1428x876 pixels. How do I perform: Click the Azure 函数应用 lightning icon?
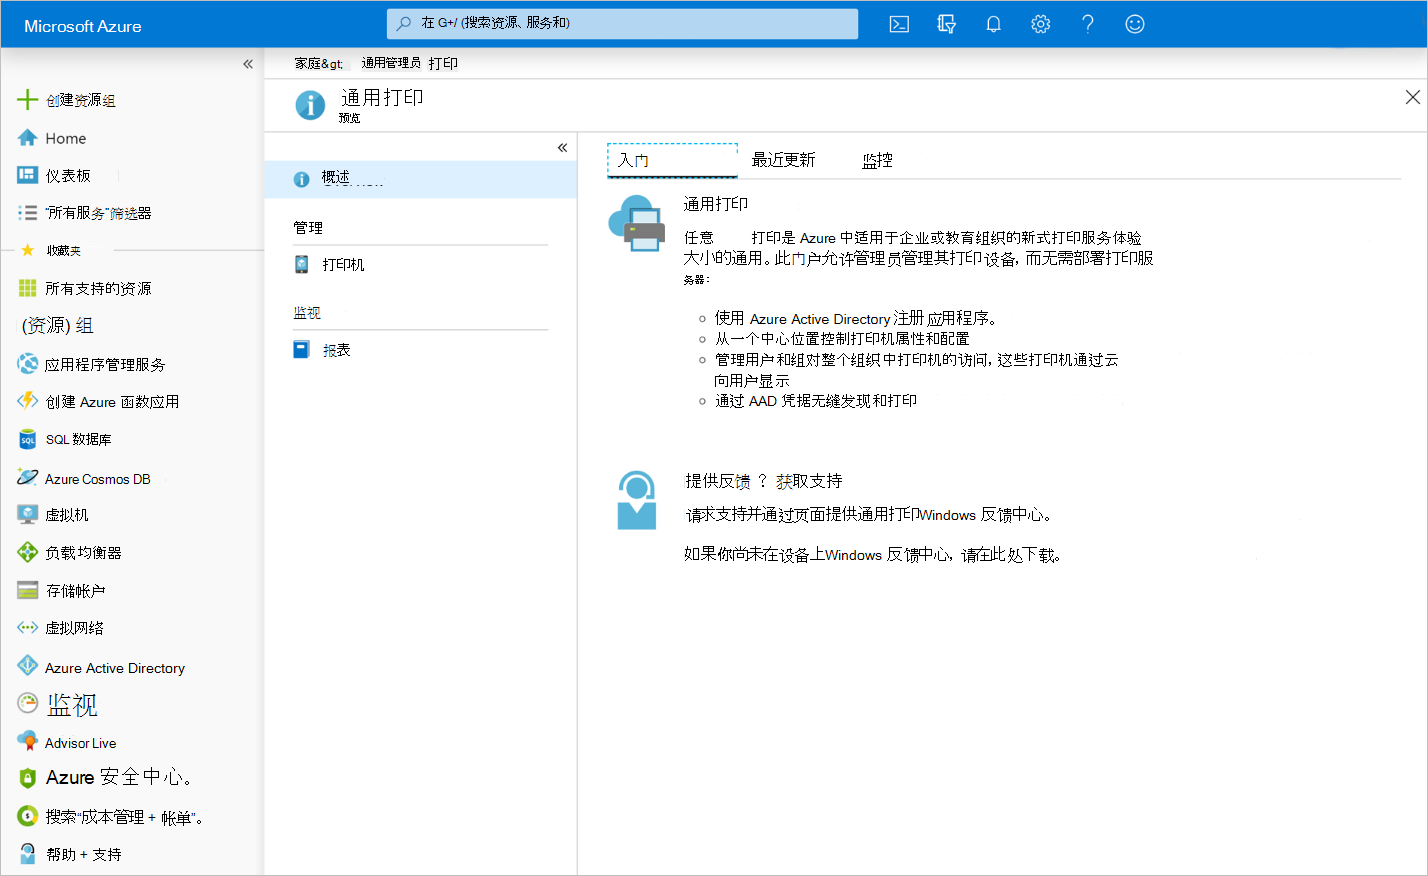[x=28, y=401]
